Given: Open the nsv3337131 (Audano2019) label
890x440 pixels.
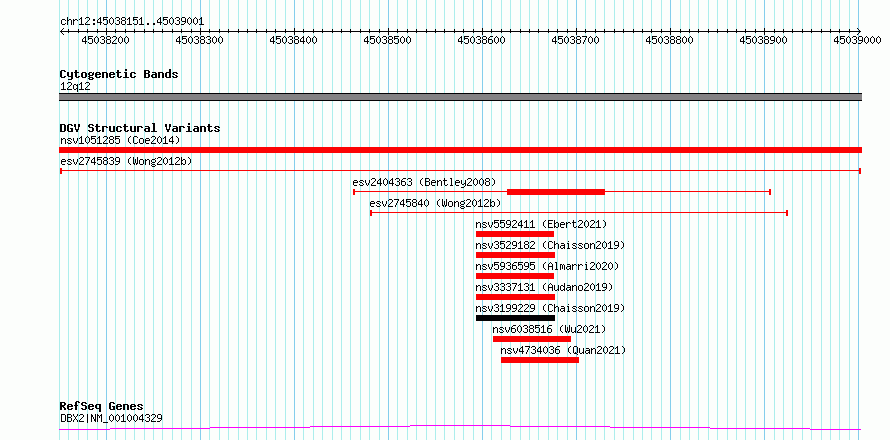Looking at the screenshot, I should (x=544, y=287).
